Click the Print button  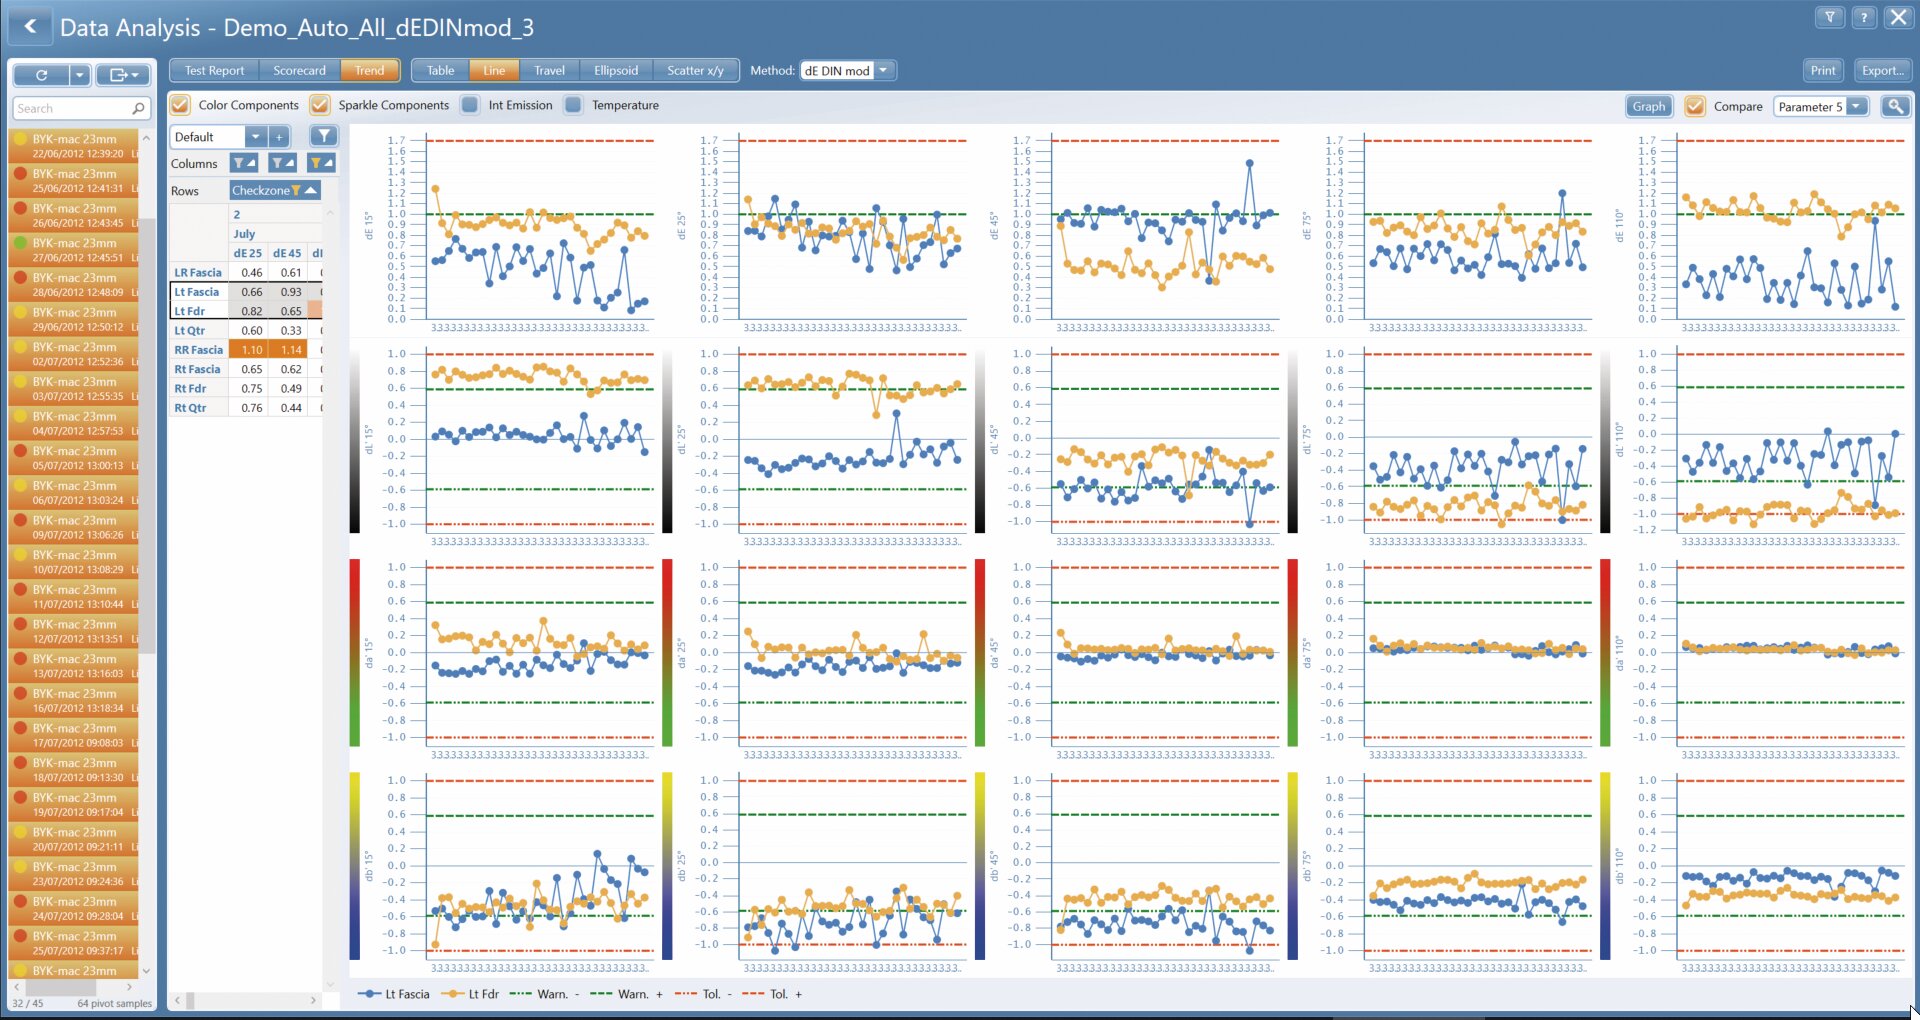[x=1822, y=70]
